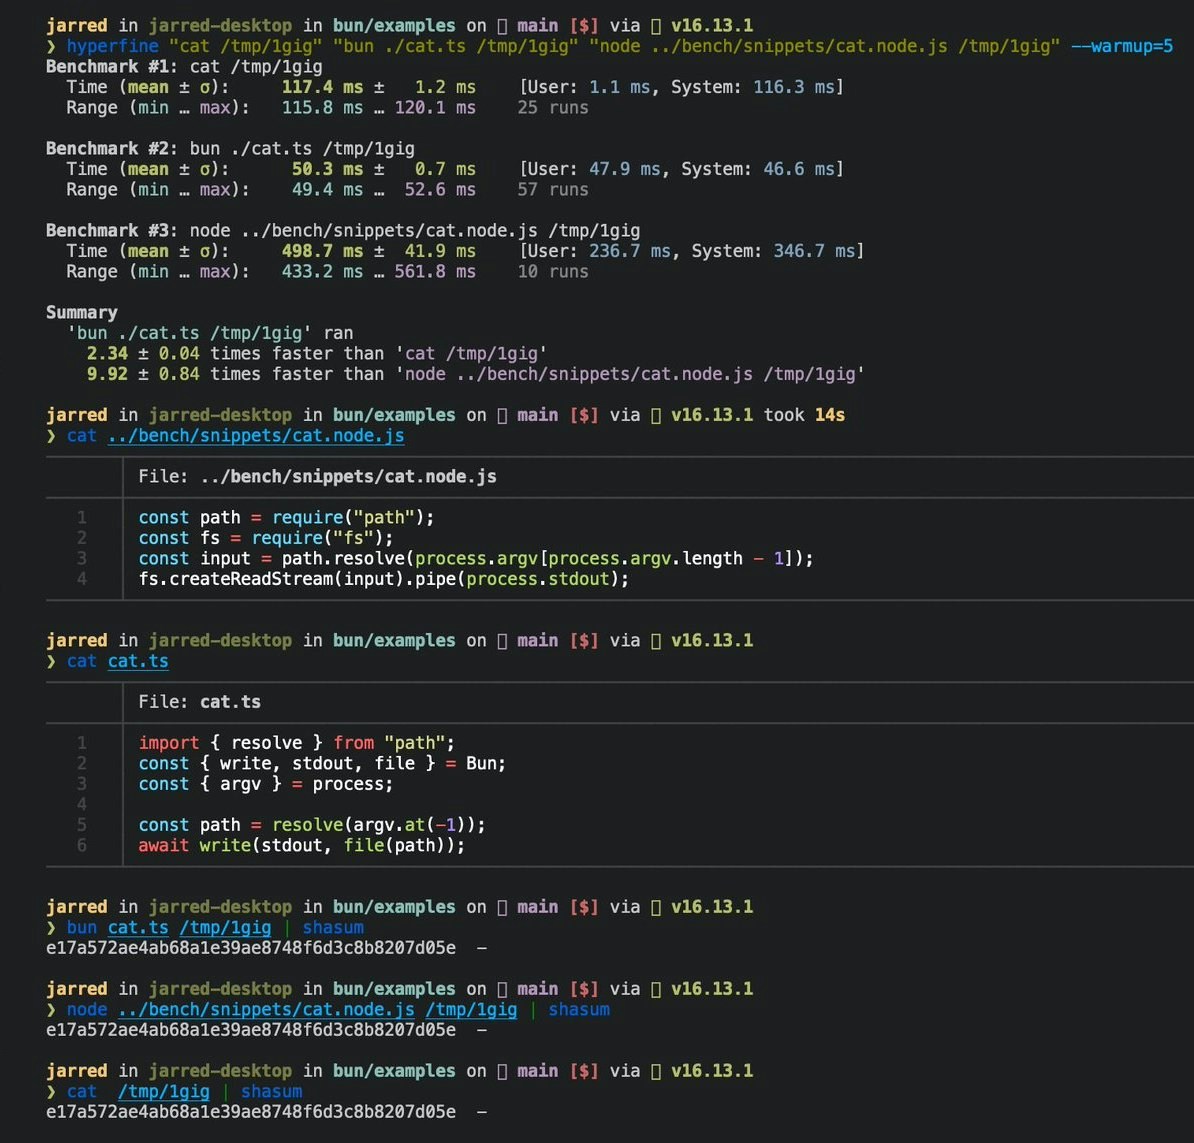Click the node version icon in first prompt
This screenshot has width=1194, height=1143.
tap(656, 27)
